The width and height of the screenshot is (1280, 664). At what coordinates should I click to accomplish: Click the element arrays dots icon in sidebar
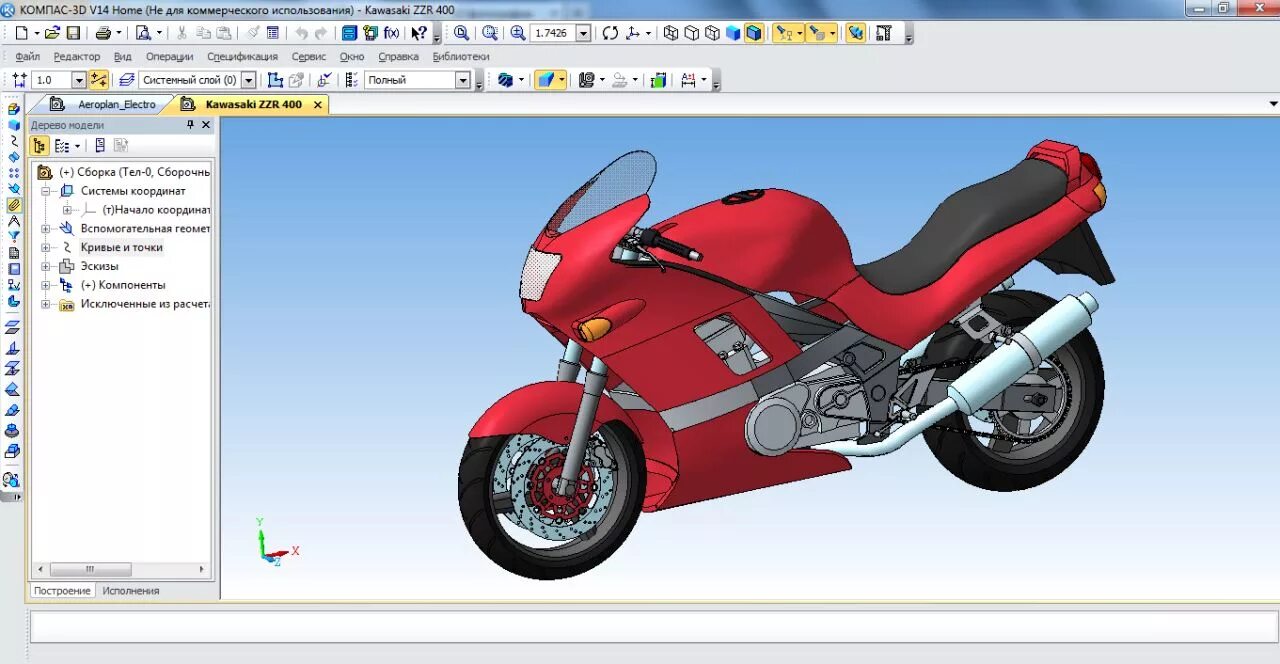tap(13, 173)
